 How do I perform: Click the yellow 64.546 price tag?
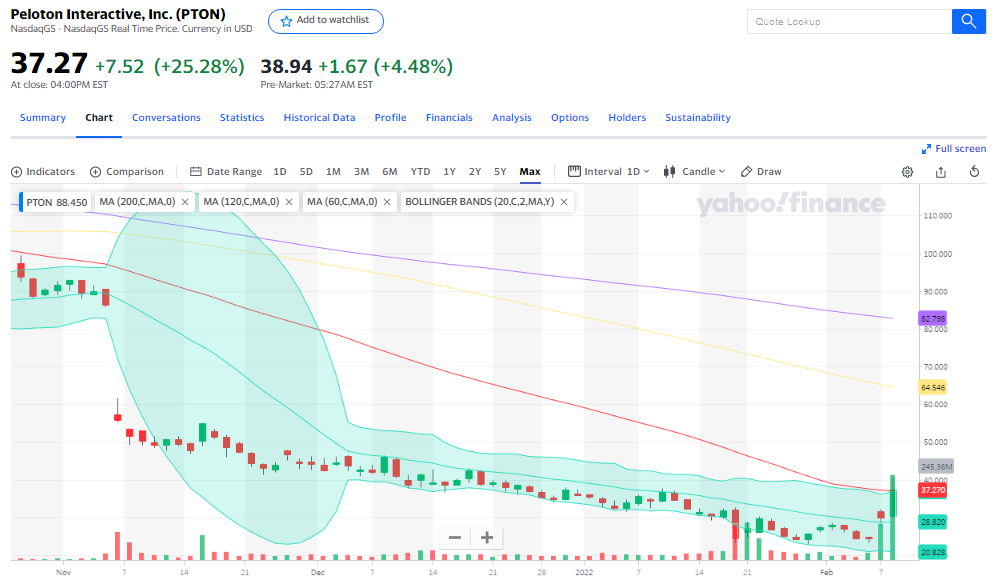pos(933,387)
